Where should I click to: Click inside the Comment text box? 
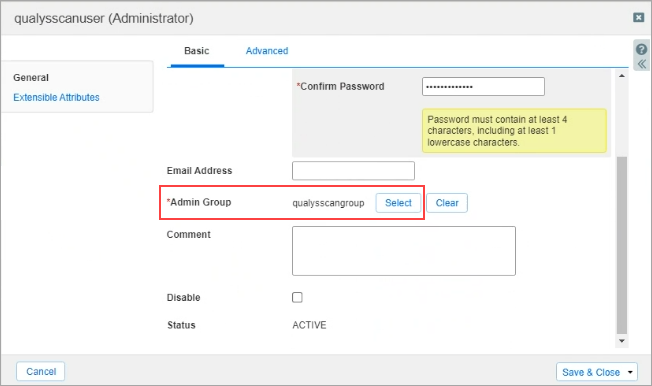[x=404, y=251]
